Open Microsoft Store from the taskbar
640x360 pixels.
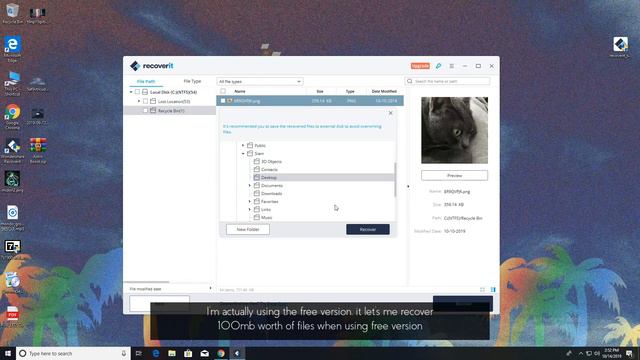pyautogui.click(x=188, y=353)
